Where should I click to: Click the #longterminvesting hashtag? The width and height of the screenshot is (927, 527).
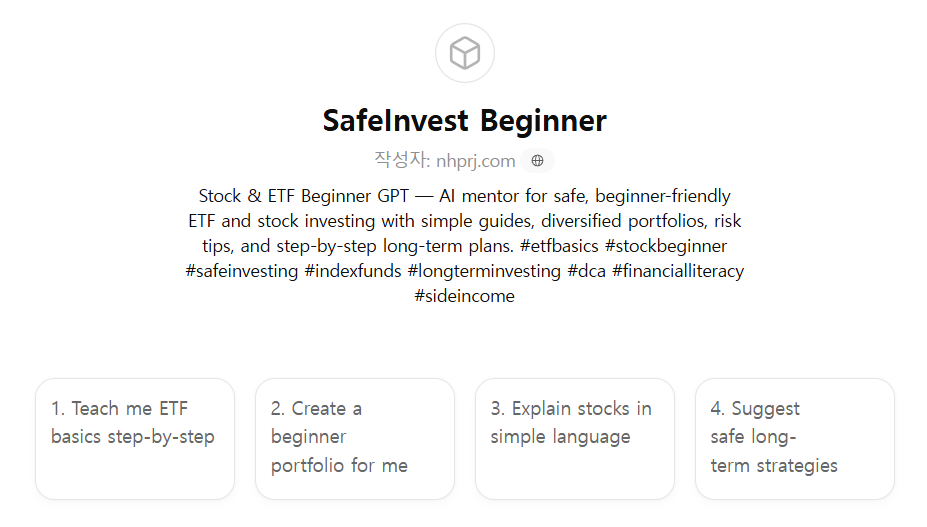[486, 271]
